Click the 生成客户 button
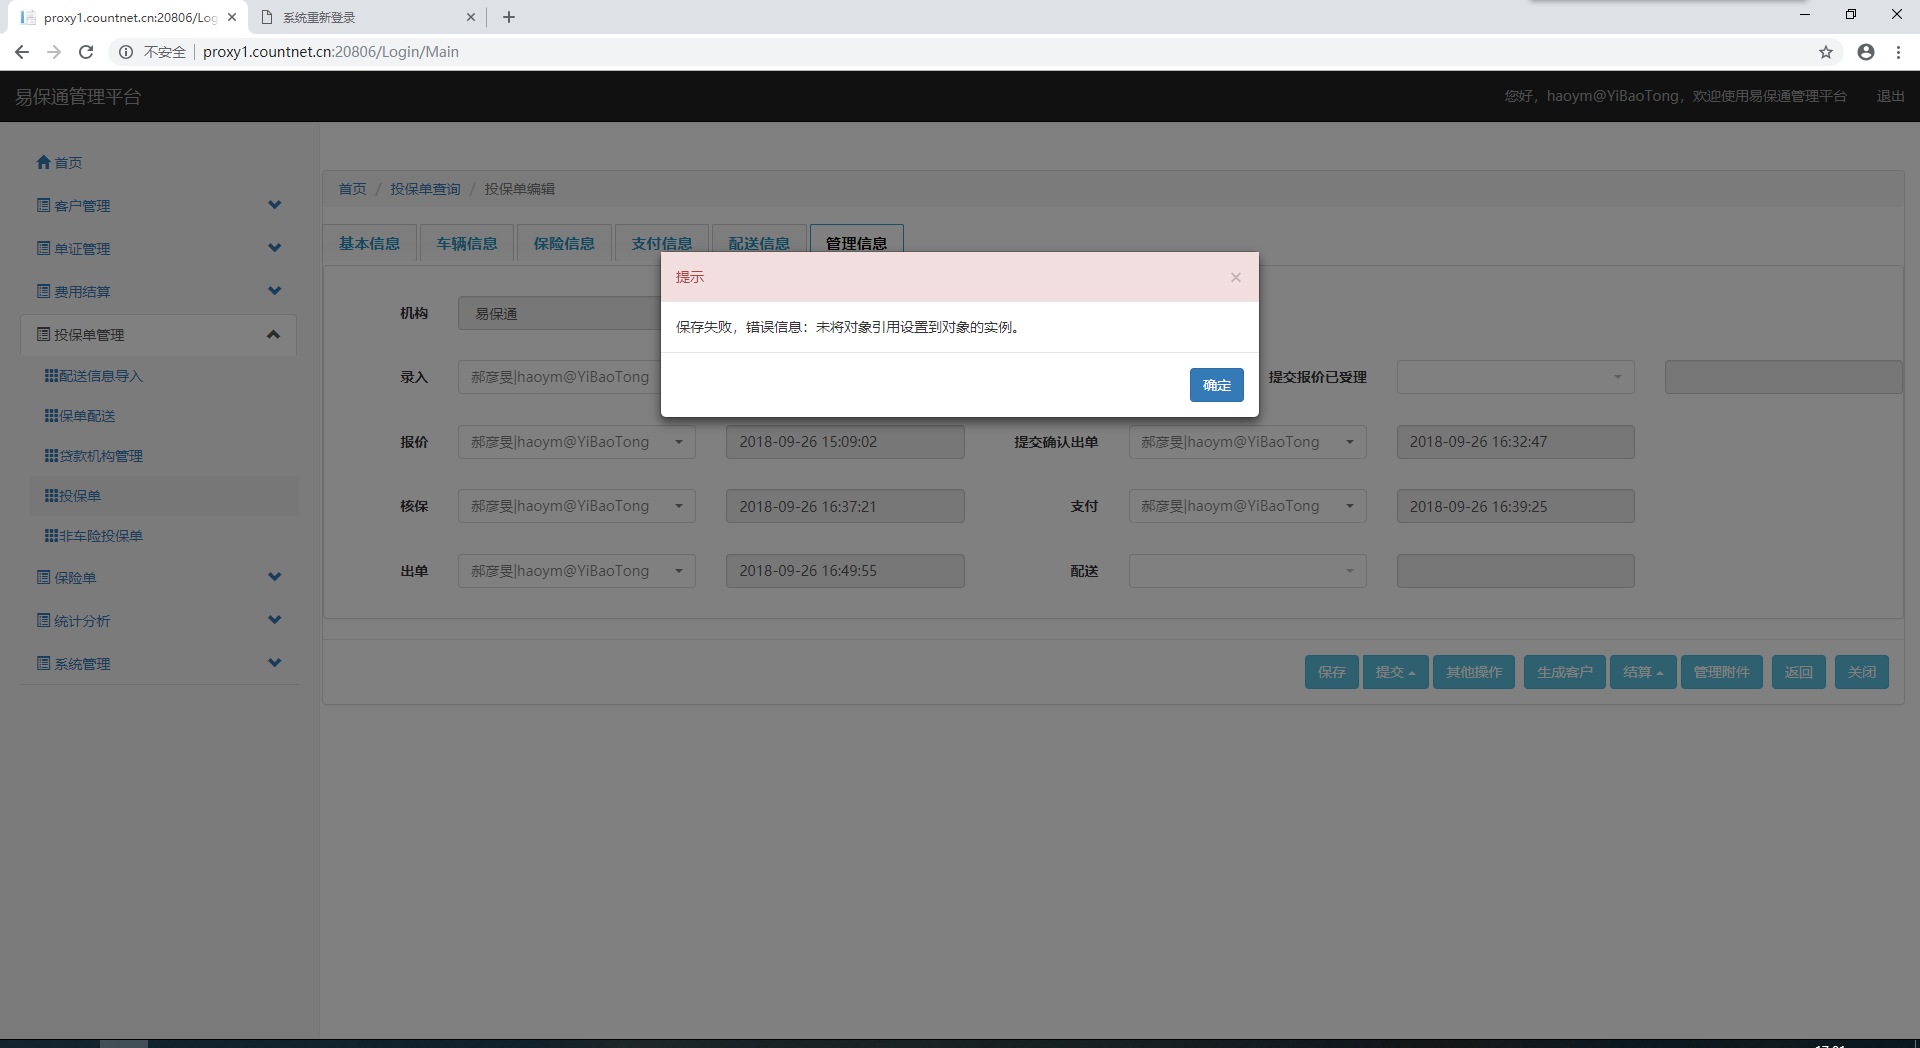Viewport: 1920px width, 1048px height. pos(1565,672)
